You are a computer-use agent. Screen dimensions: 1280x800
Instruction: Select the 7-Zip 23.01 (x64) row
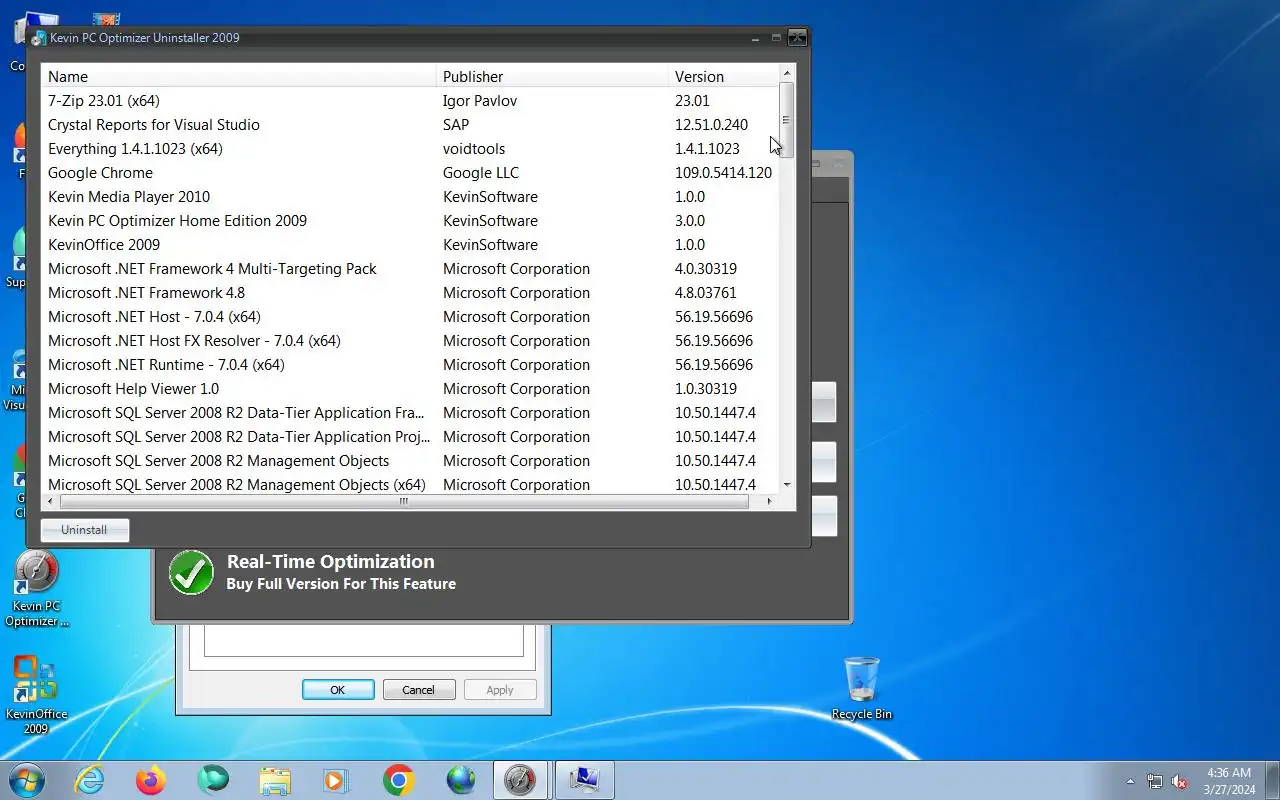(409, 101)
